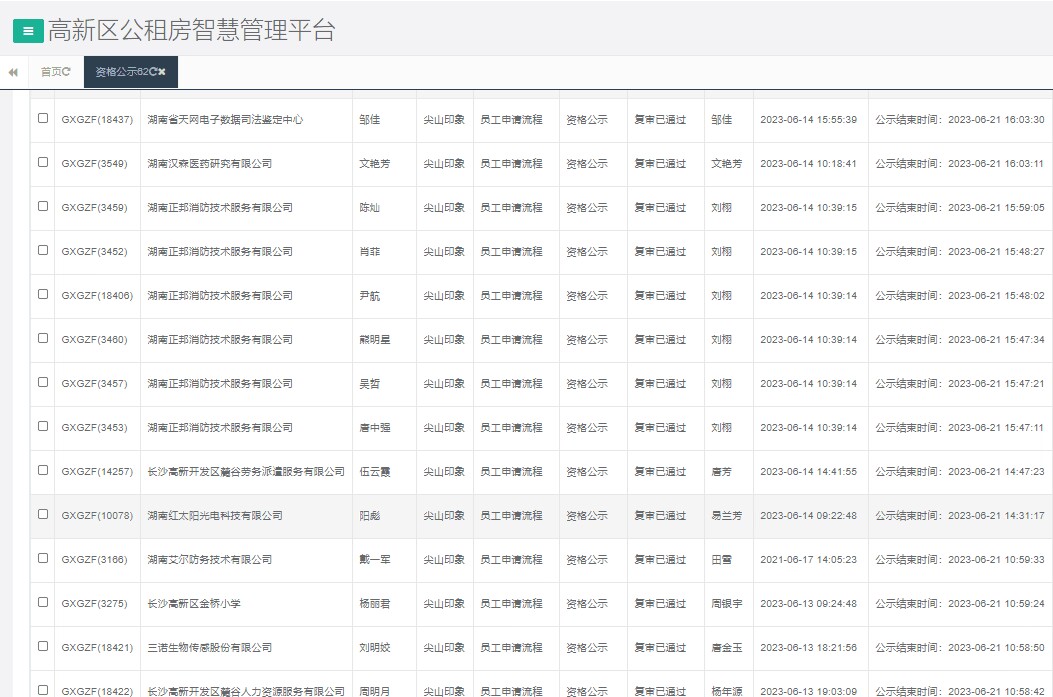Check the checkbox for GXGZF(18437)
Screen dimensions: 1053x697
point(42,118)
